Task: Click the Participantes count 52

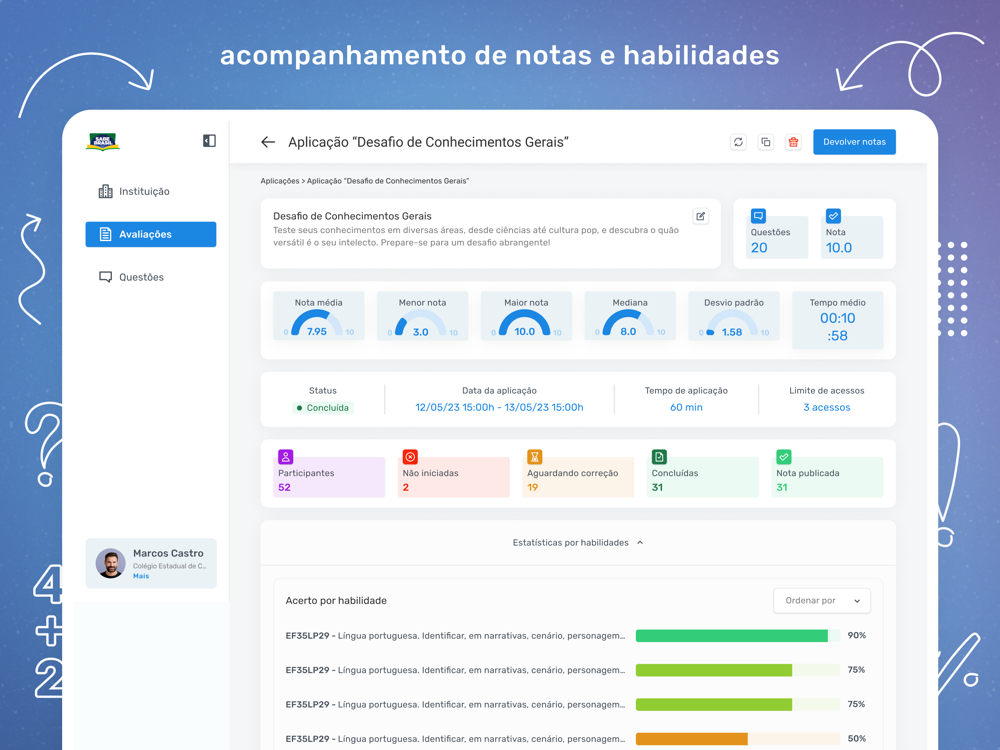Action: pyautogui.click(x=284, y=487)
